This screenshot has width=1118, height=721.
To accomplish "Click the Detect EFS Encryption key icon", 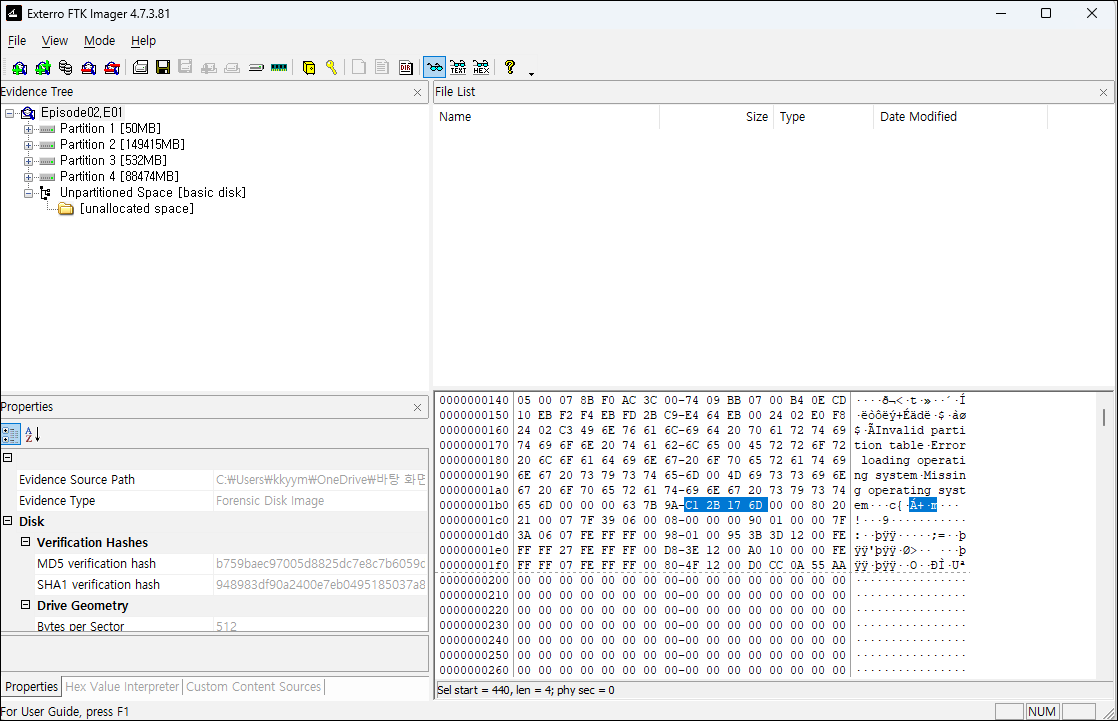I will [332, 68].
